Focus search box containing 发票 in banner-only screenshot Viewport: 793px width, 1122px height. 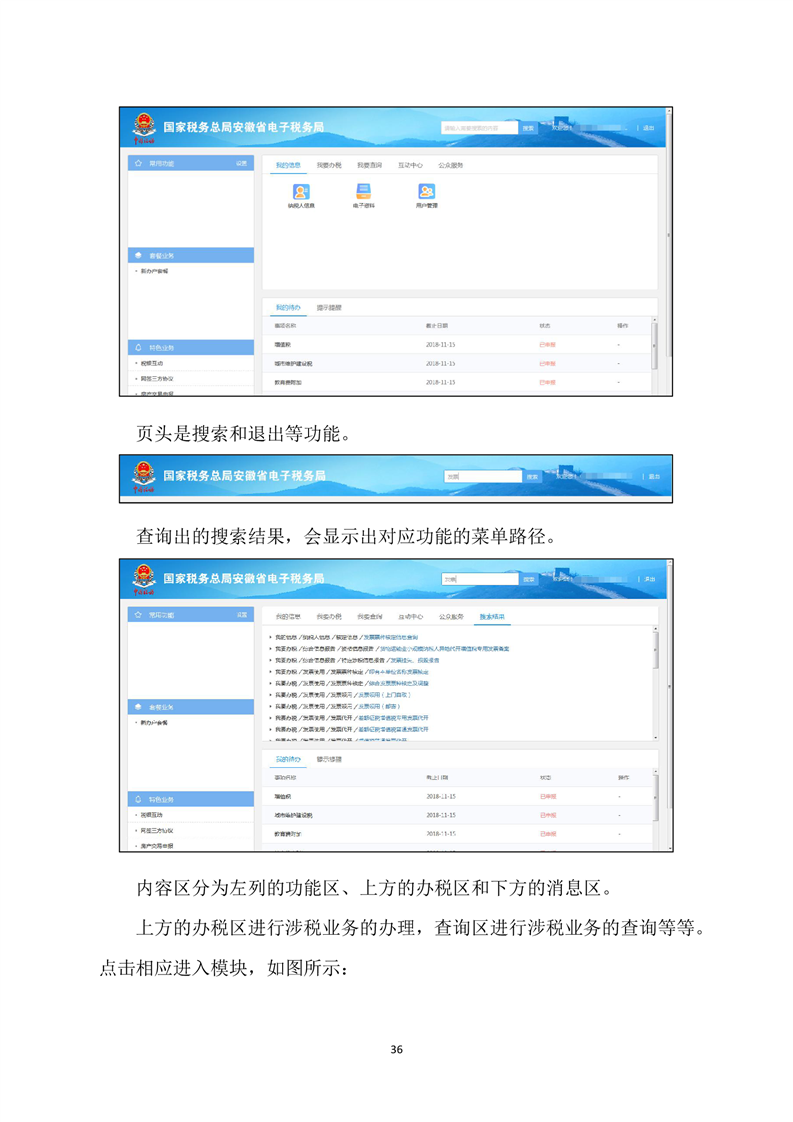(484, 477)
